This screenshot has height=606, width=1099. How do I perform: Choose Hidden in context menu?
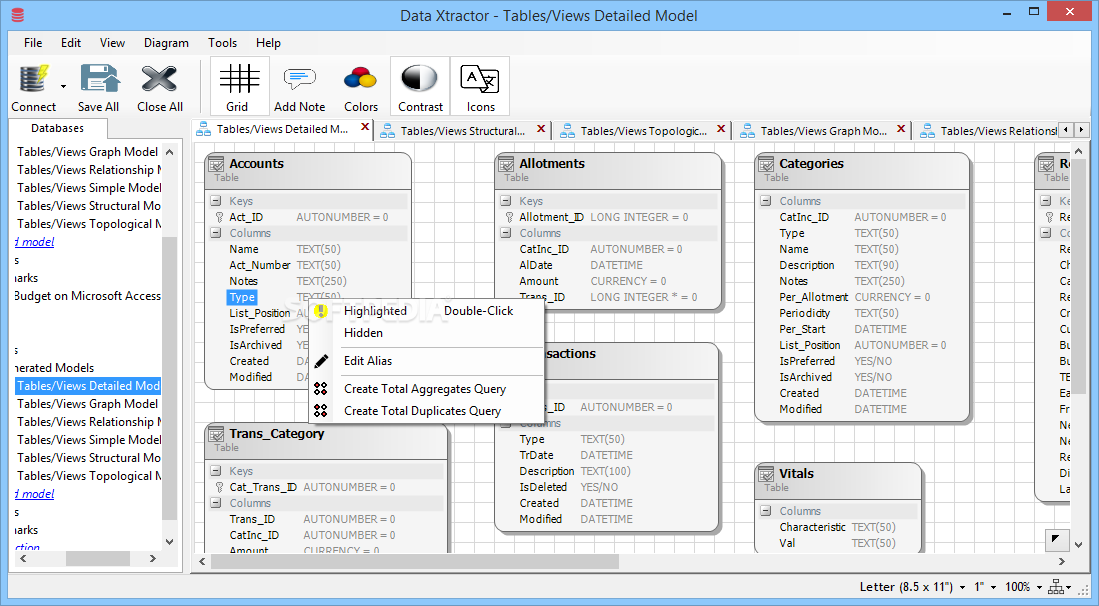click(x=427, y=333)
